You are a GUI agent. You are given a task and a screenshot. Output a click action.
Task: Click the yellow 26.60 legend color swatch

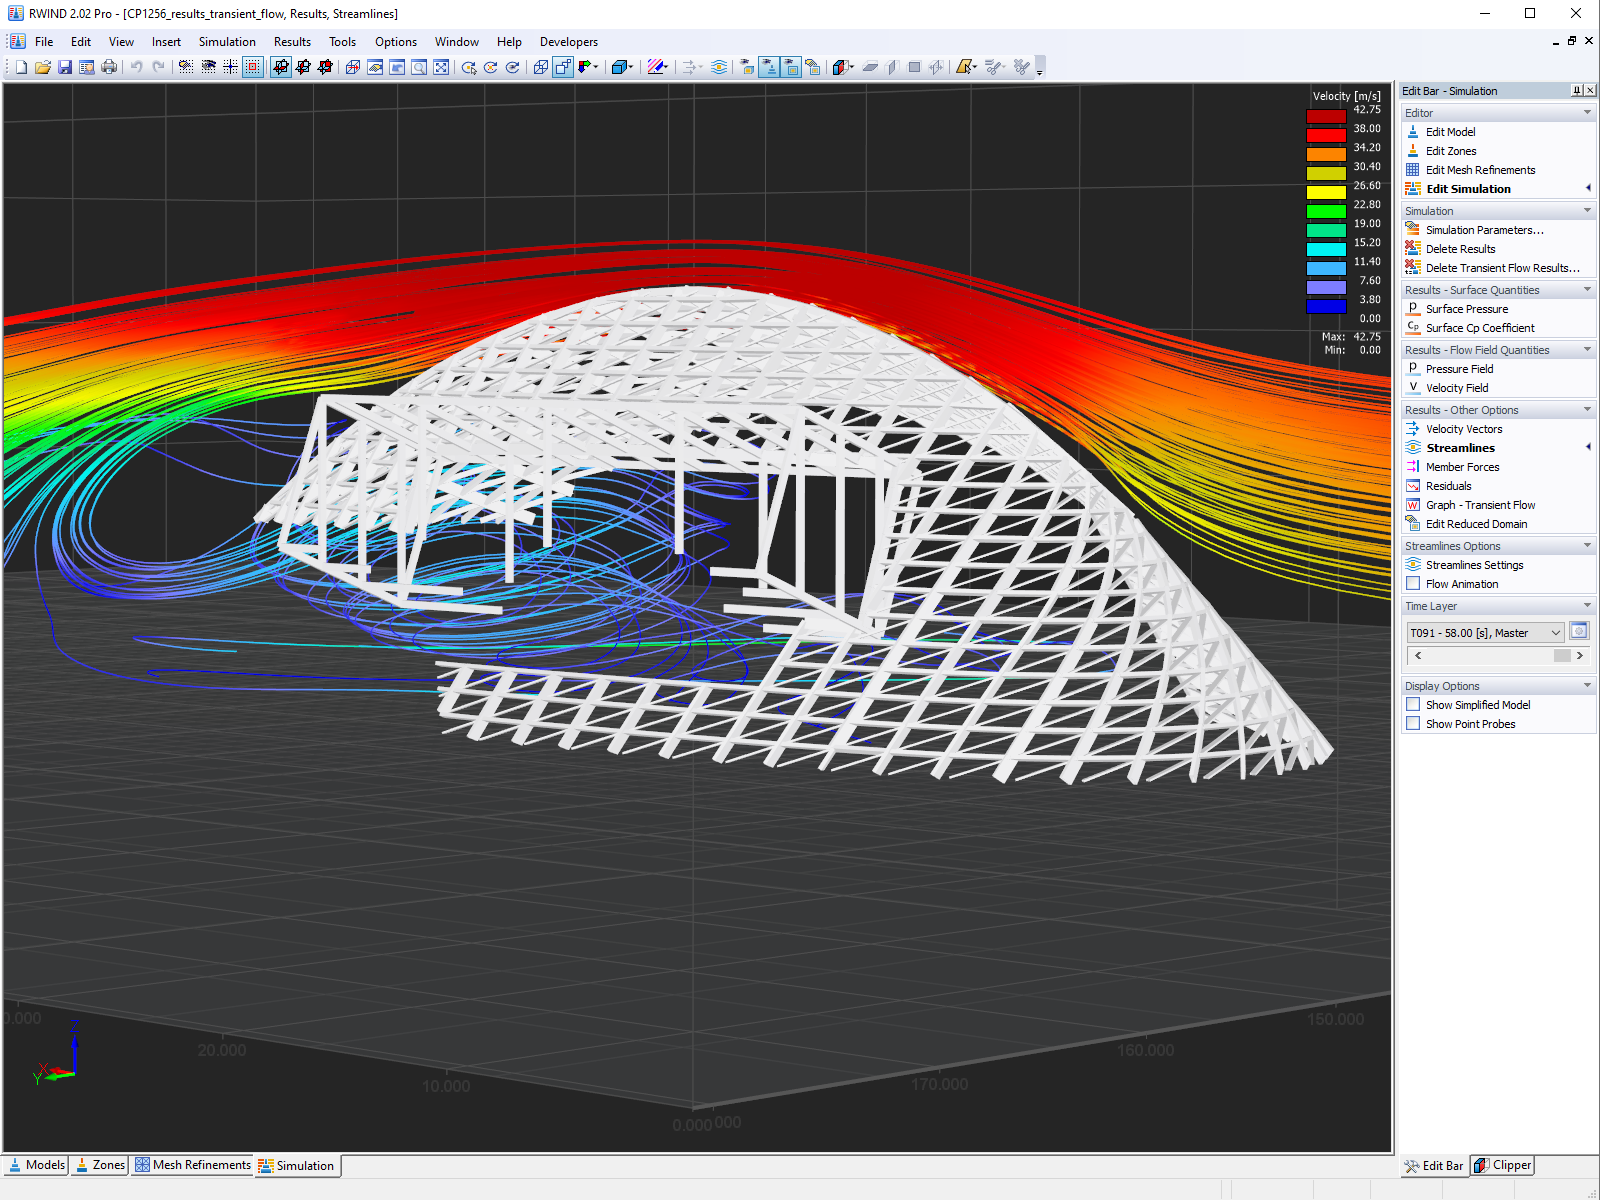1326,192
